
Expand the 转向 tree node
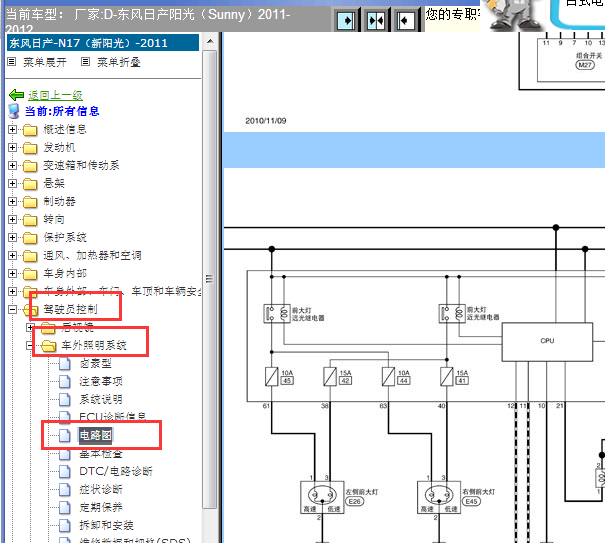[x=12, y=219]
